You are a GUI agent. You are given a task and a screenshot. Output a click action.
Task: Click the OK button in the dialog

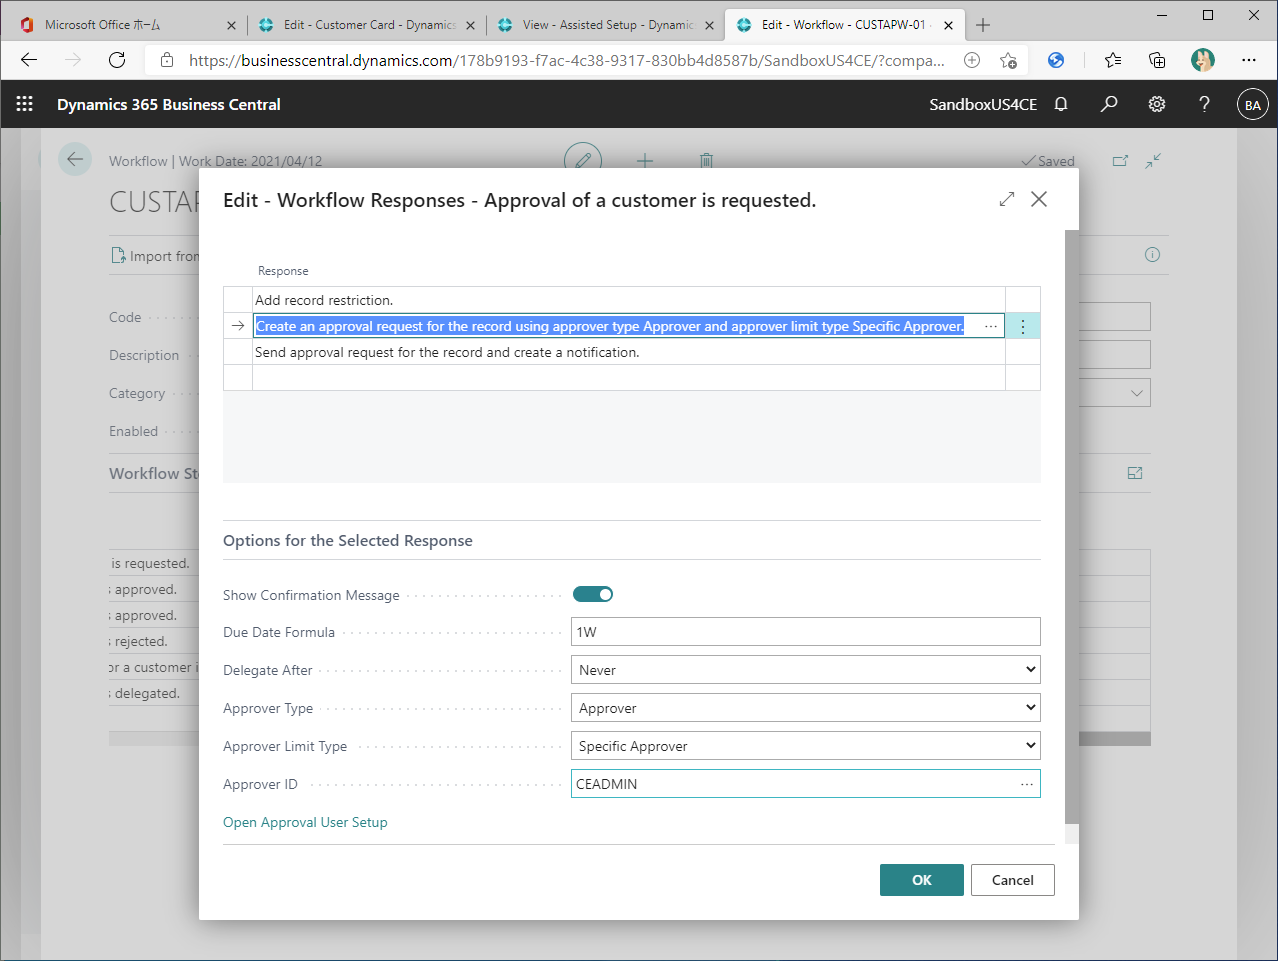921,880
